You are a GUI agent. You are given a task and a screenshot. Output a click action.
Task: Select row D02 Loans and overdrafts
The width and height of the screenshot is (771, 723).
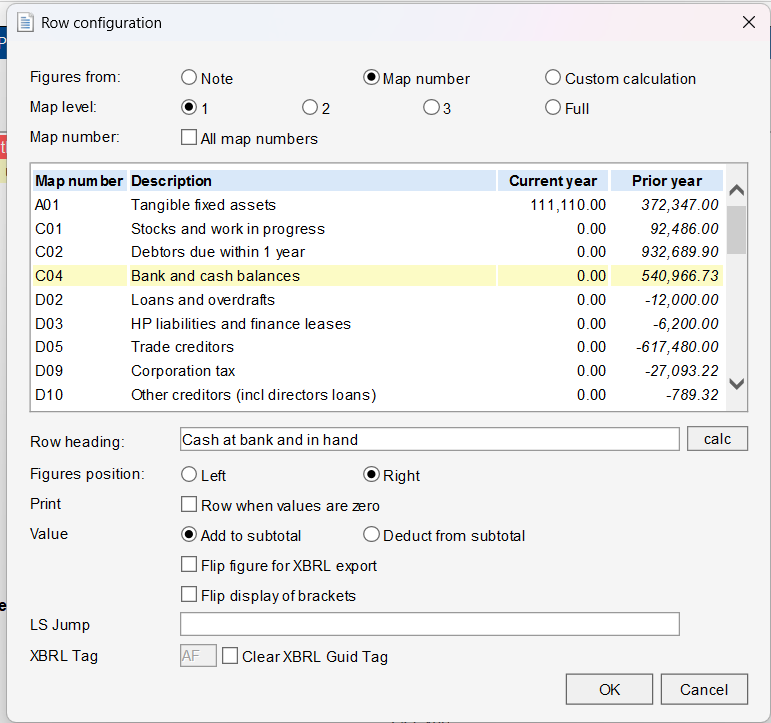[378, 300]
